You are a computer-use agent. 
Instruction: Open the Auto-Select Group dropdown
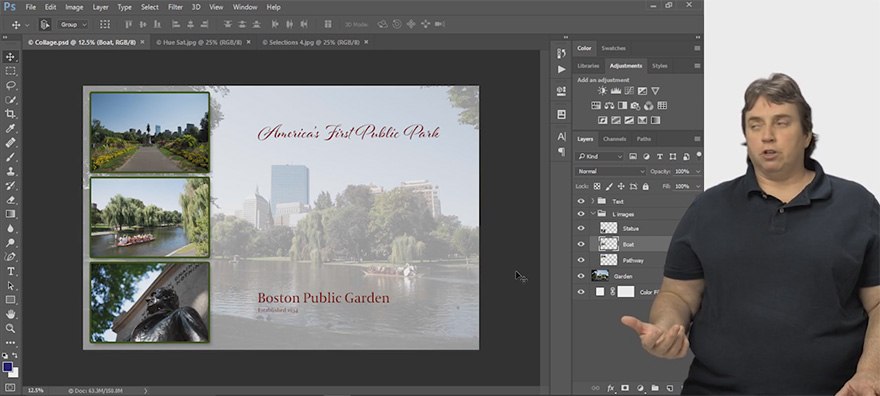(73, 25)
